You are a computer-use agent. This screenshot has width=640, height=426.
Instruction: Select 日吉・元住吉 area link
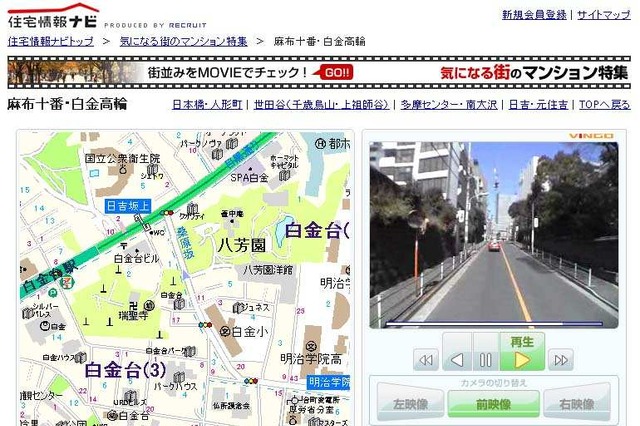(538, 104)
